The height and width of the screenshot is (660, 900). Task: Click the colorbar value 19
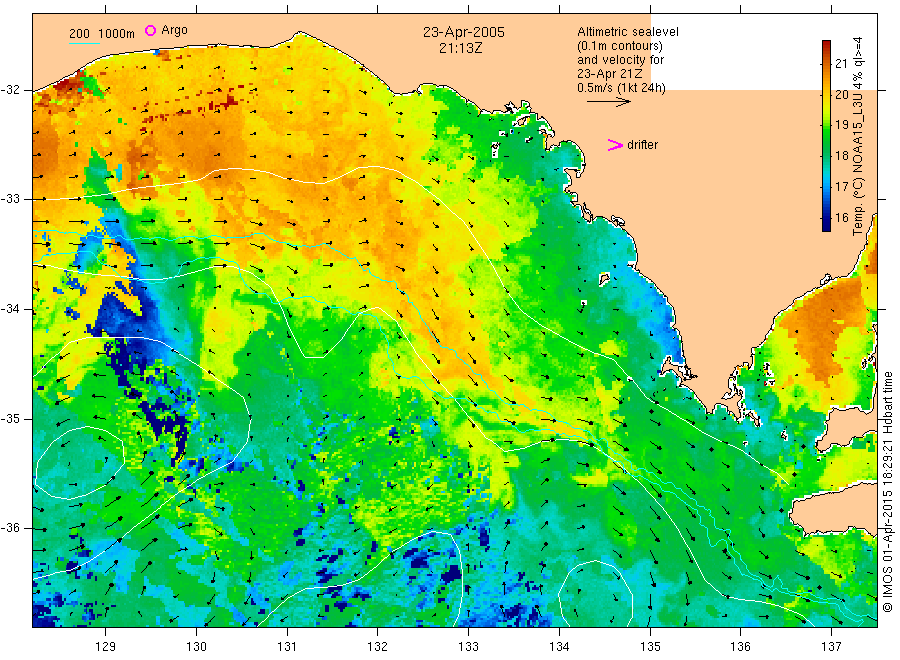click(x=841, y=125)
